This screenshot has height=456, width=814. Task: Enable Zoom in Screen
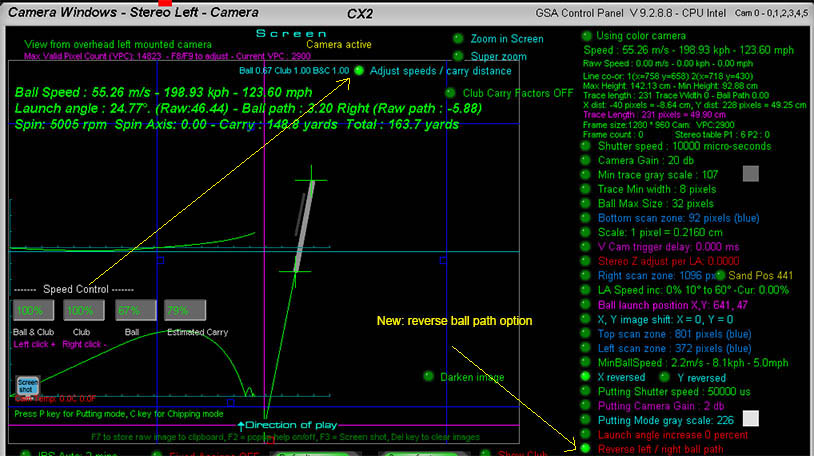click(x=458, y=39)
